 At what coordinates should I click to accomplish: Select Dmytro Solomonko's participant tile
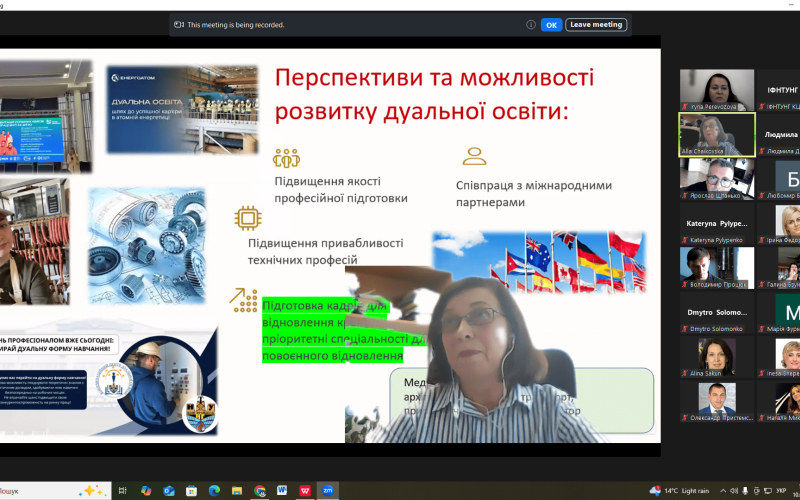click(716, 312)
